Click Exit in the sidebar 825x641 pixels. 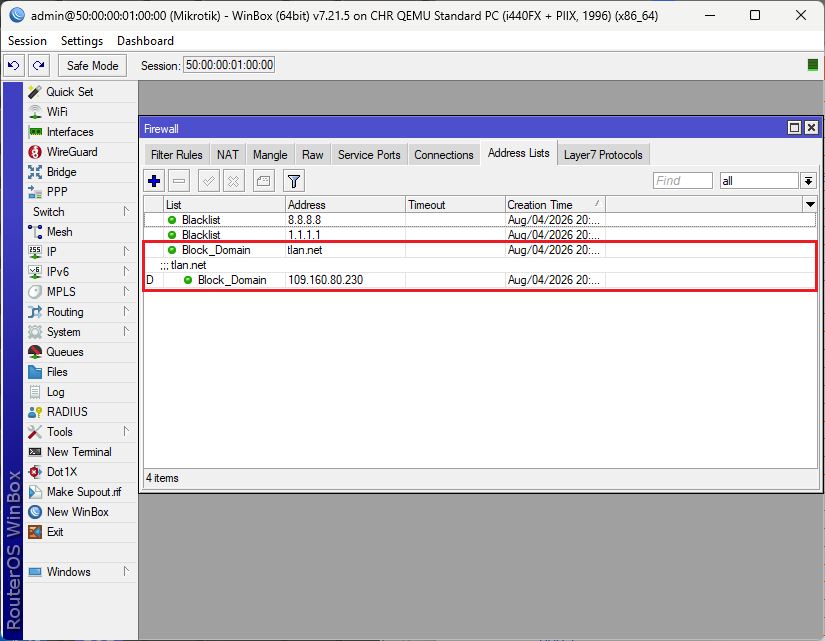click(81, 532)
